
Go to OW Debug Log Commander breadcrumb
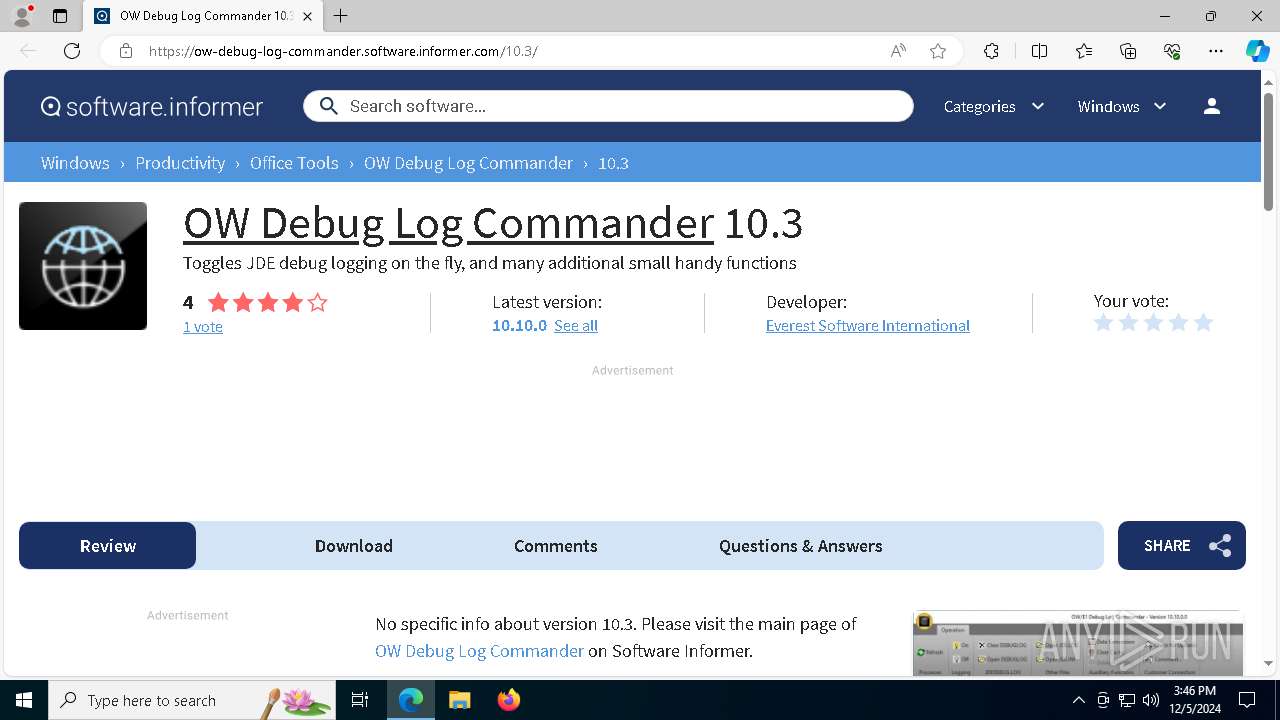[468, 163]
